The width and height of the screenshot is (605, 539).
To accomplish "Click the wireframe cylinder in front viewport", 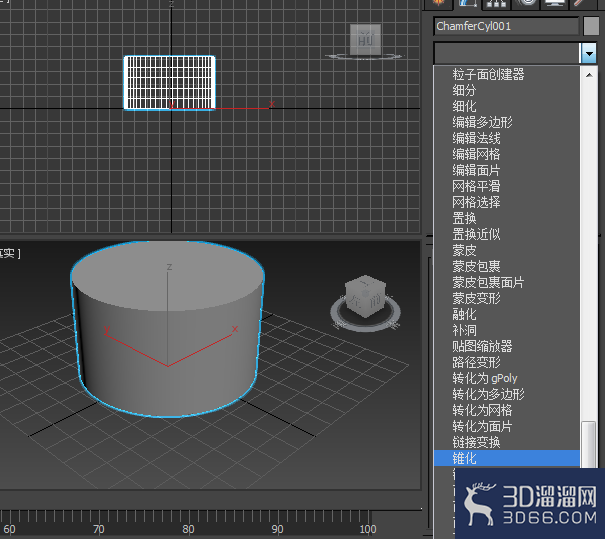I will pos(169,83).
